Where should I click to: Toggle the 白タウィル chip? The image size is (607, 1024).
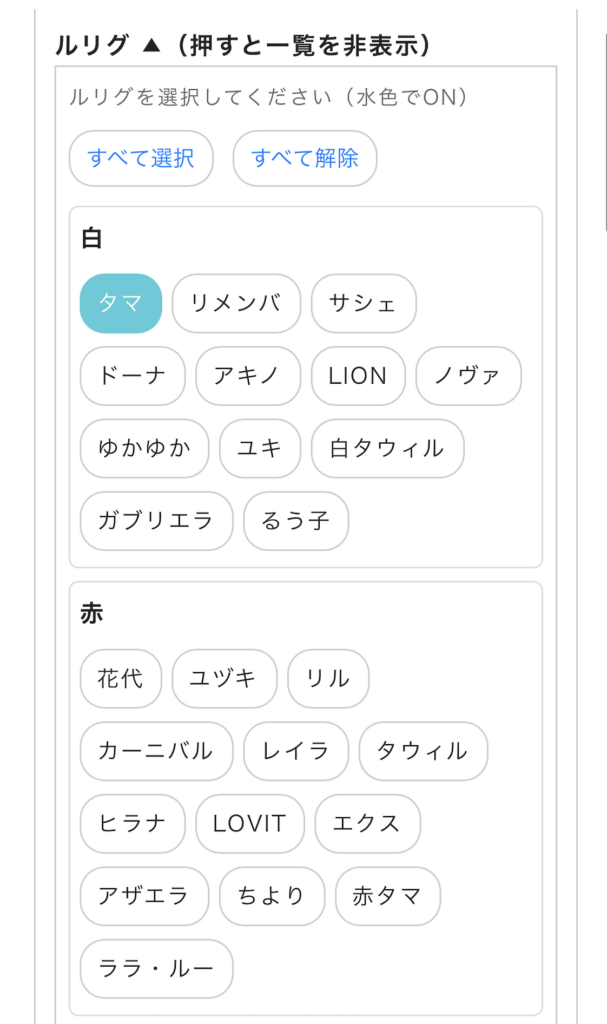point(387,448)
